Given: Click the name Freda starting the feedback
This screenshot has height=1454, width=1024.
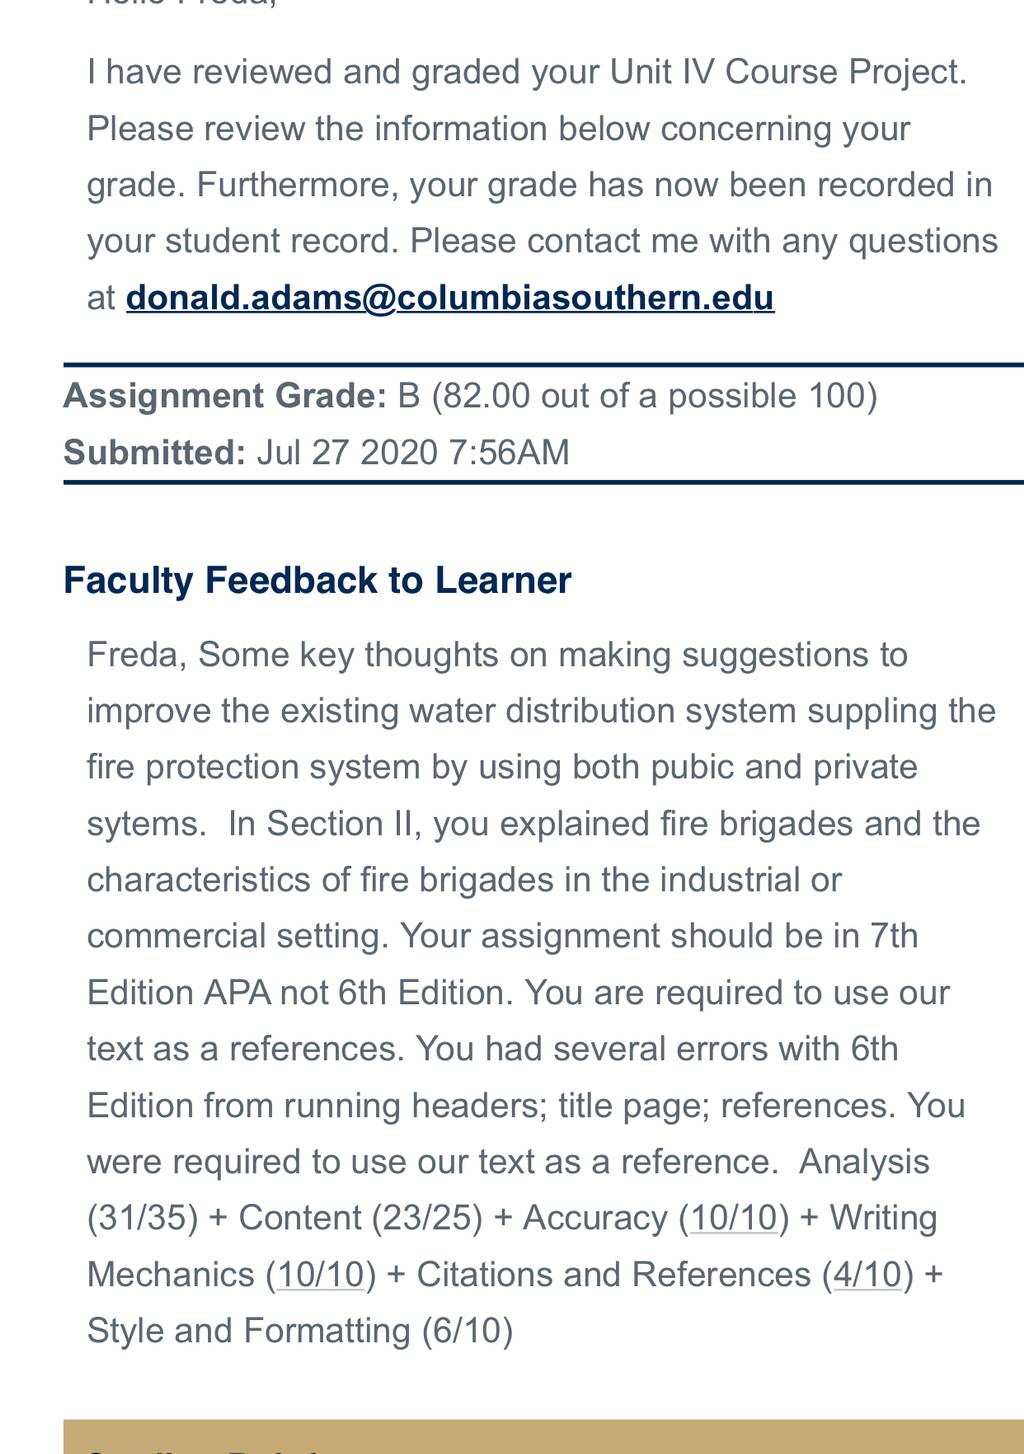Looking at the screenshot, I should point(133,655).
